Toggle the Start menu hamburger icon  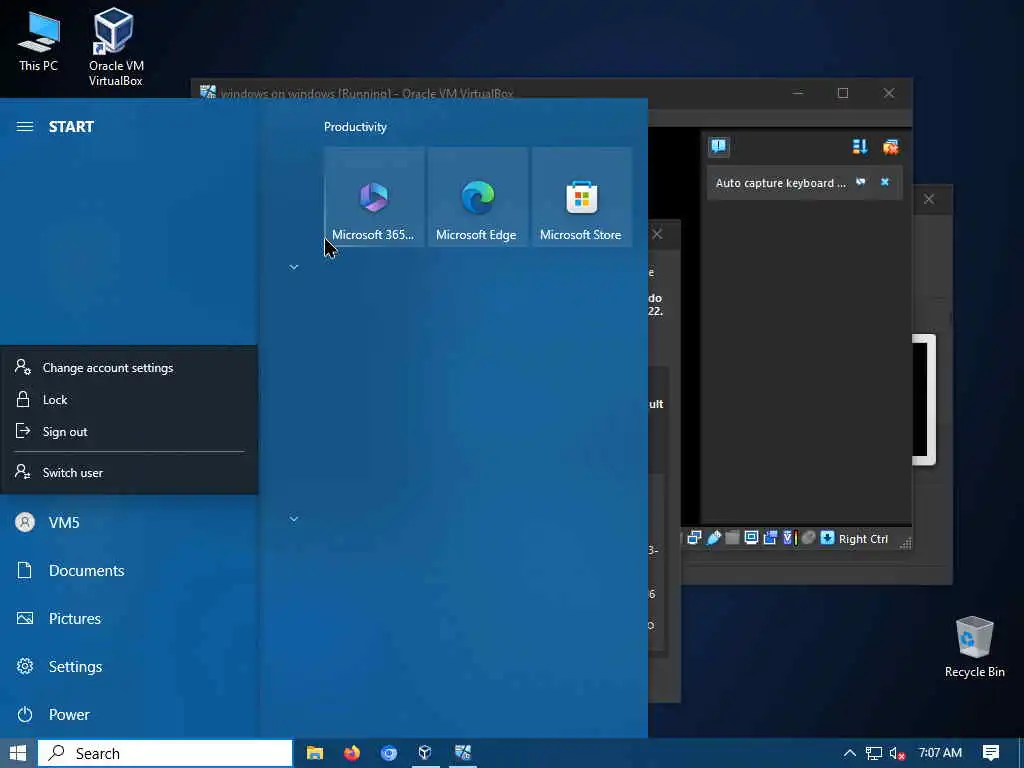25,127
